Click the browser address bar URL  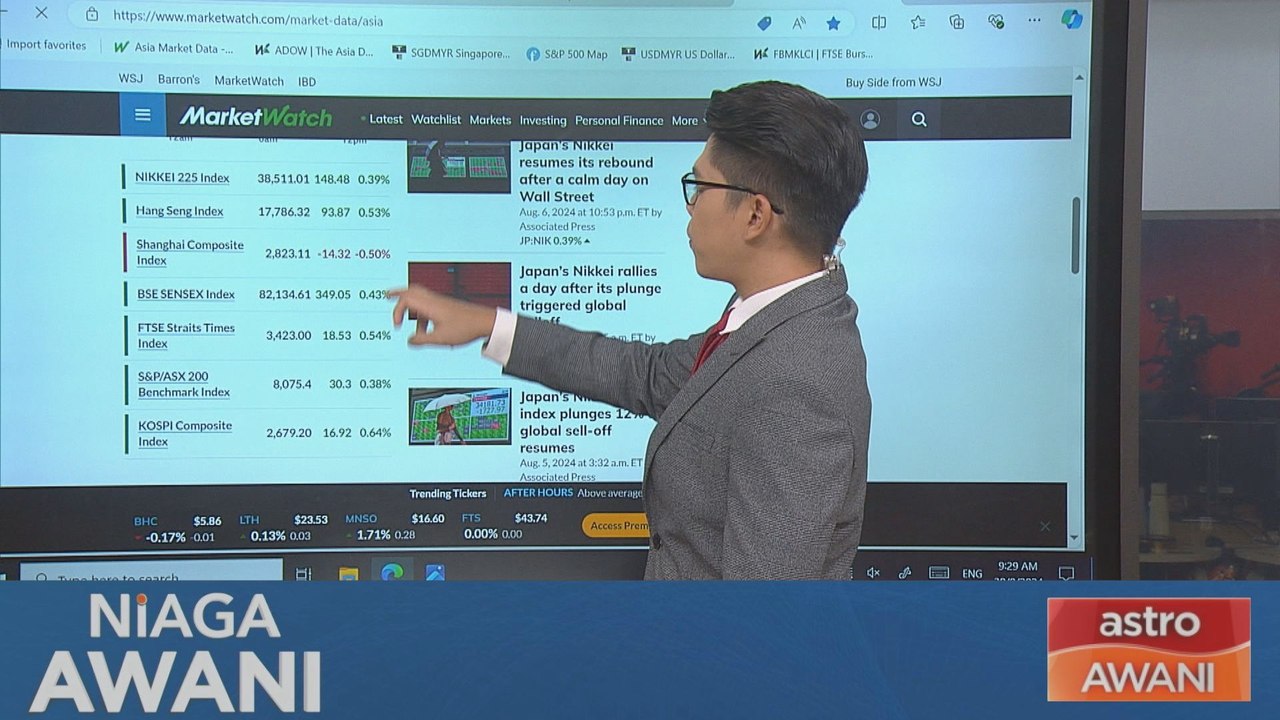(x=248, y=17)
